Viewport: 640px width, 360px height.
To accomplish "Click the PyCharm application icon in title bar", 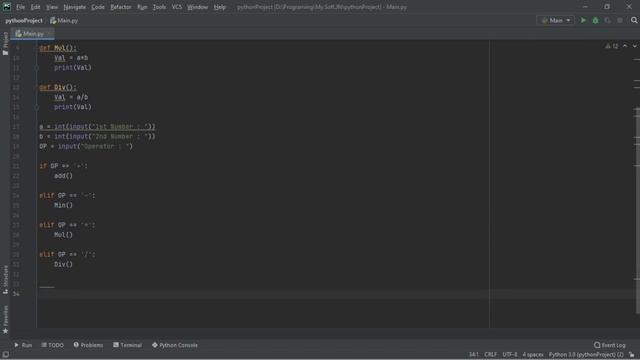I will 7,7.
